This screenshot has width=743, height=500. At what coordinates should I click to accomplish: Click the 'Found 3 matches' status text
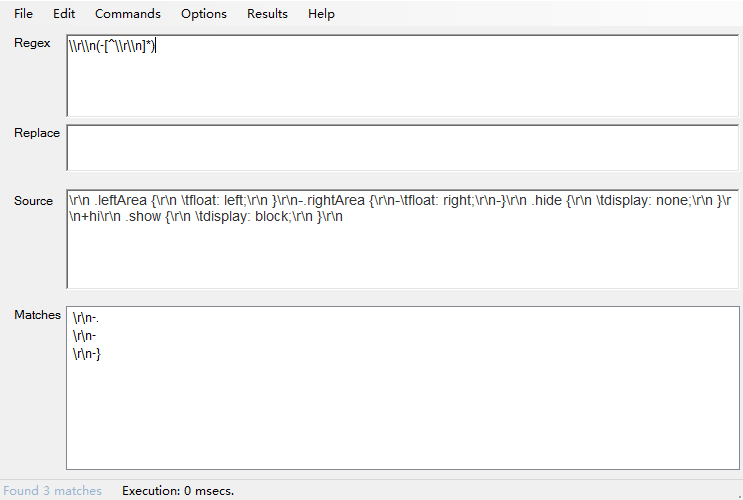coord(53,491)
